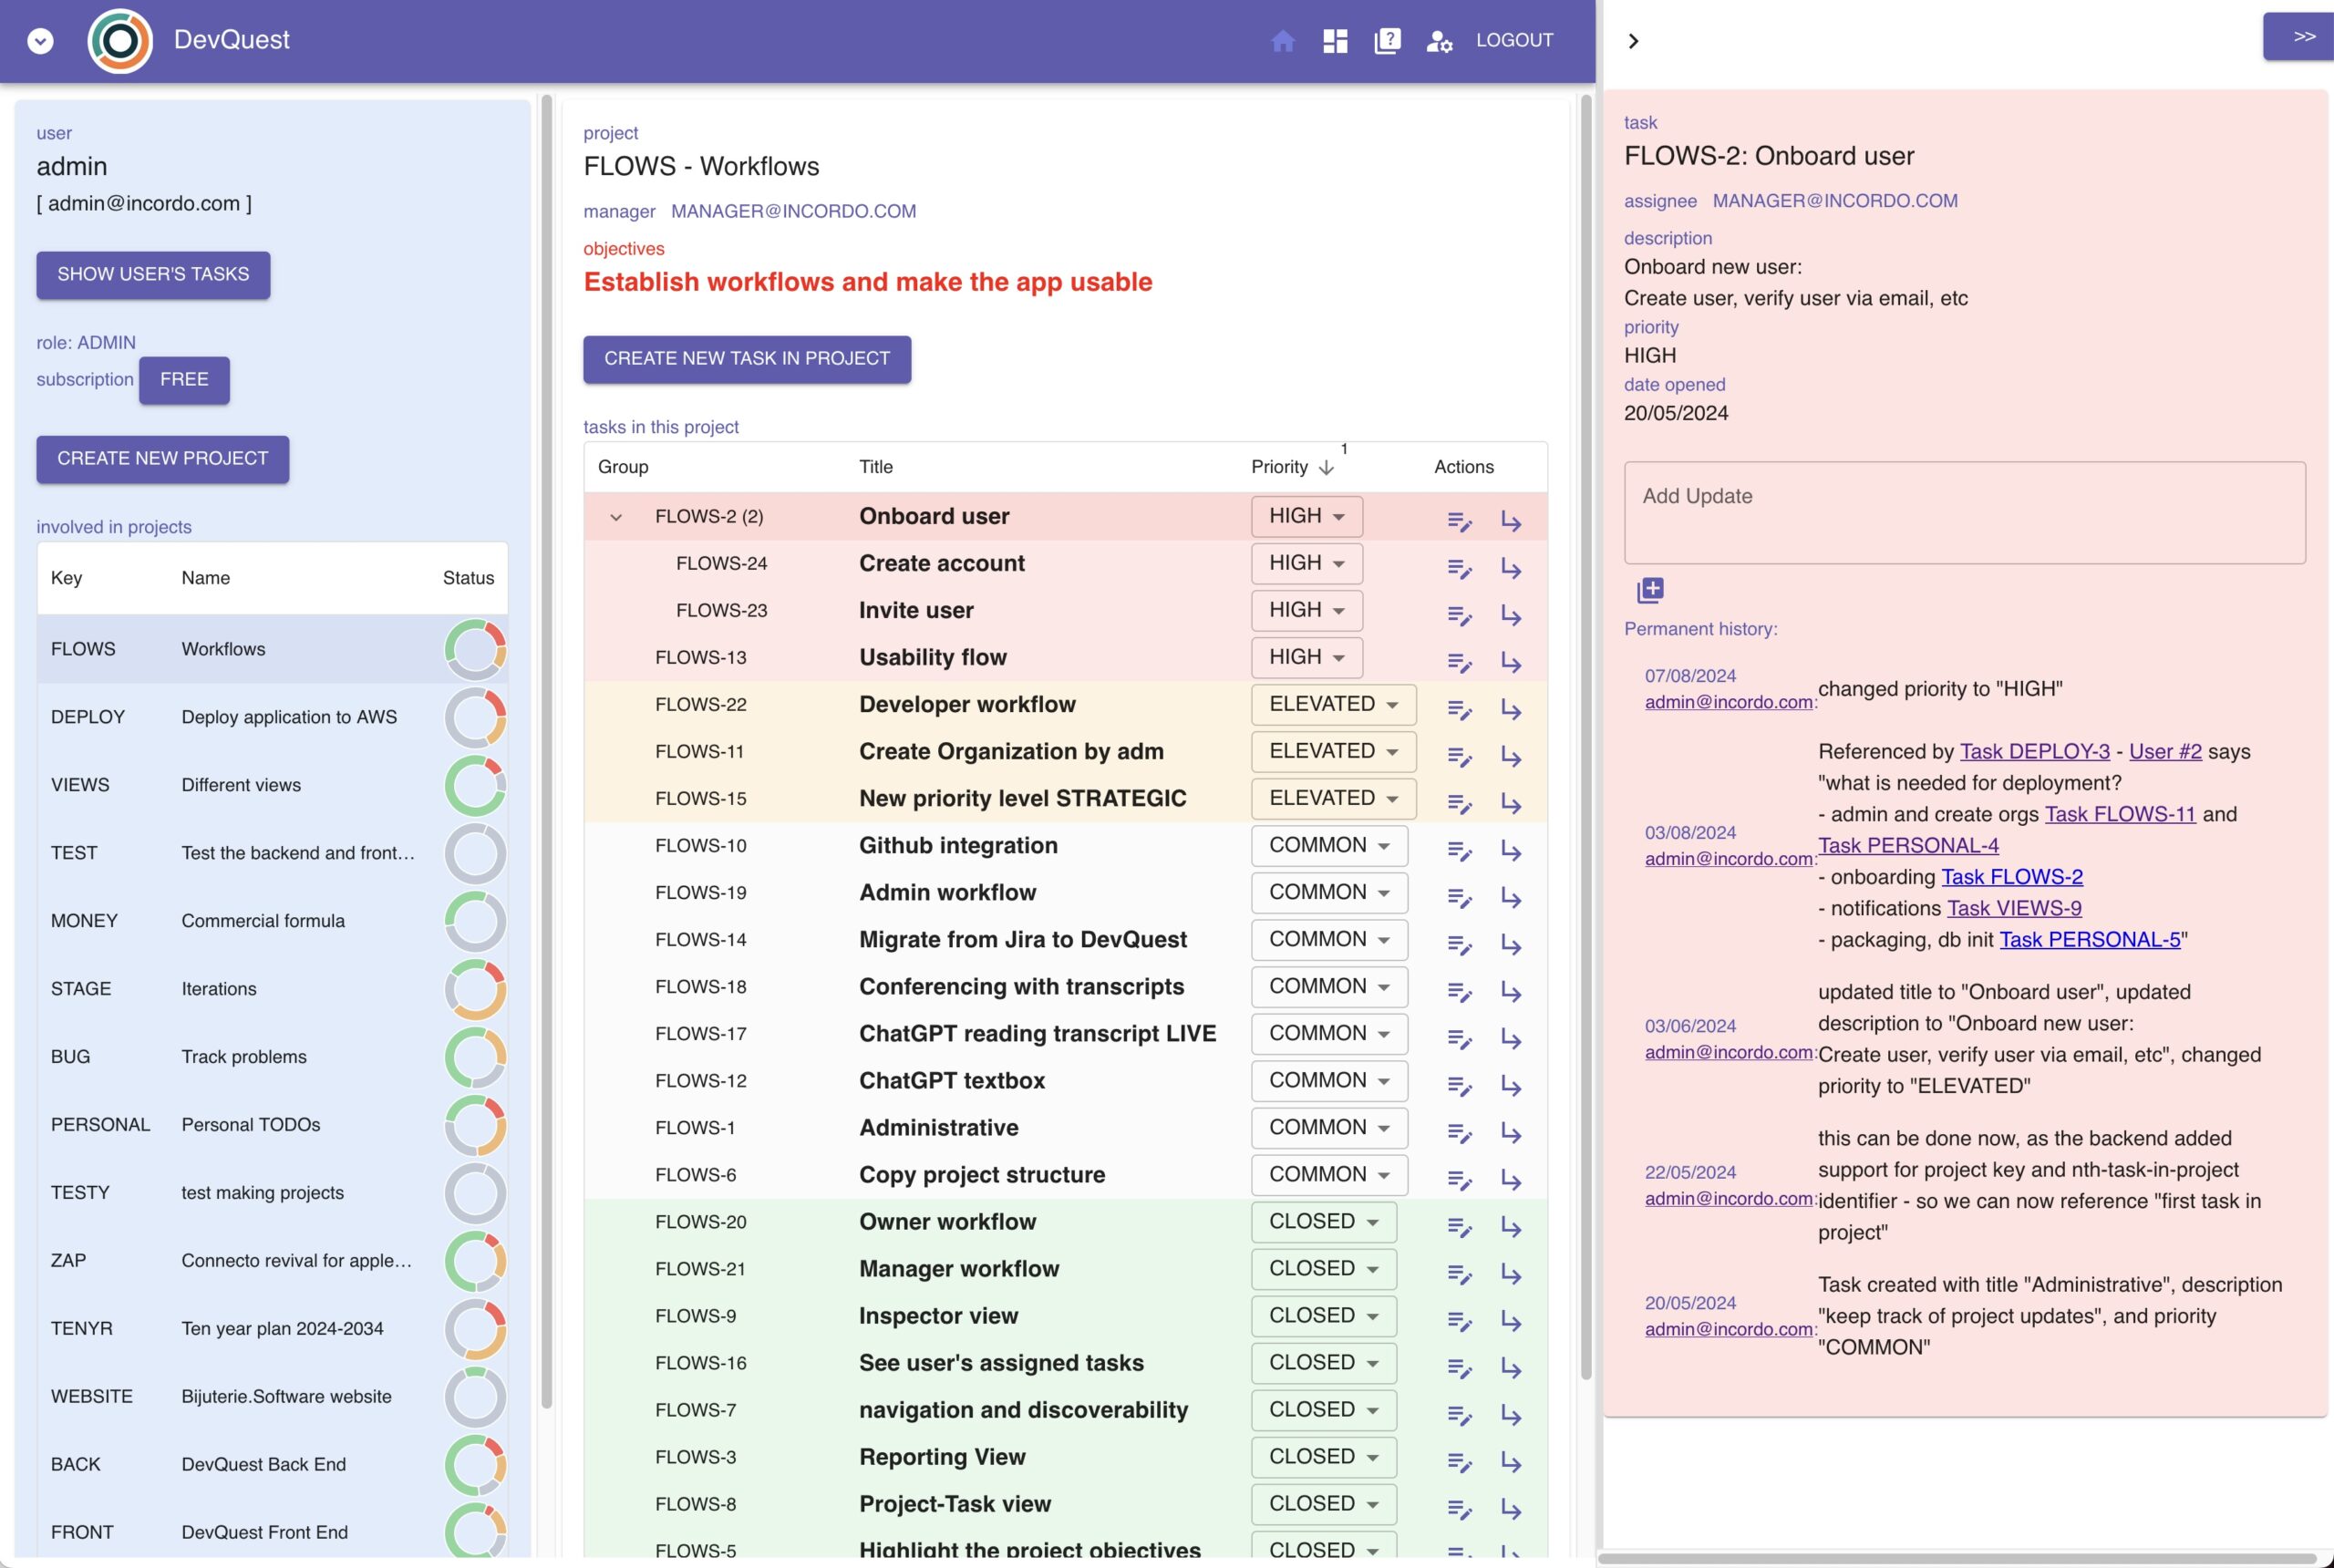Click the link/reference icon on FLOWS-23
The image size is (2334, 1568).
point(1512,611)
